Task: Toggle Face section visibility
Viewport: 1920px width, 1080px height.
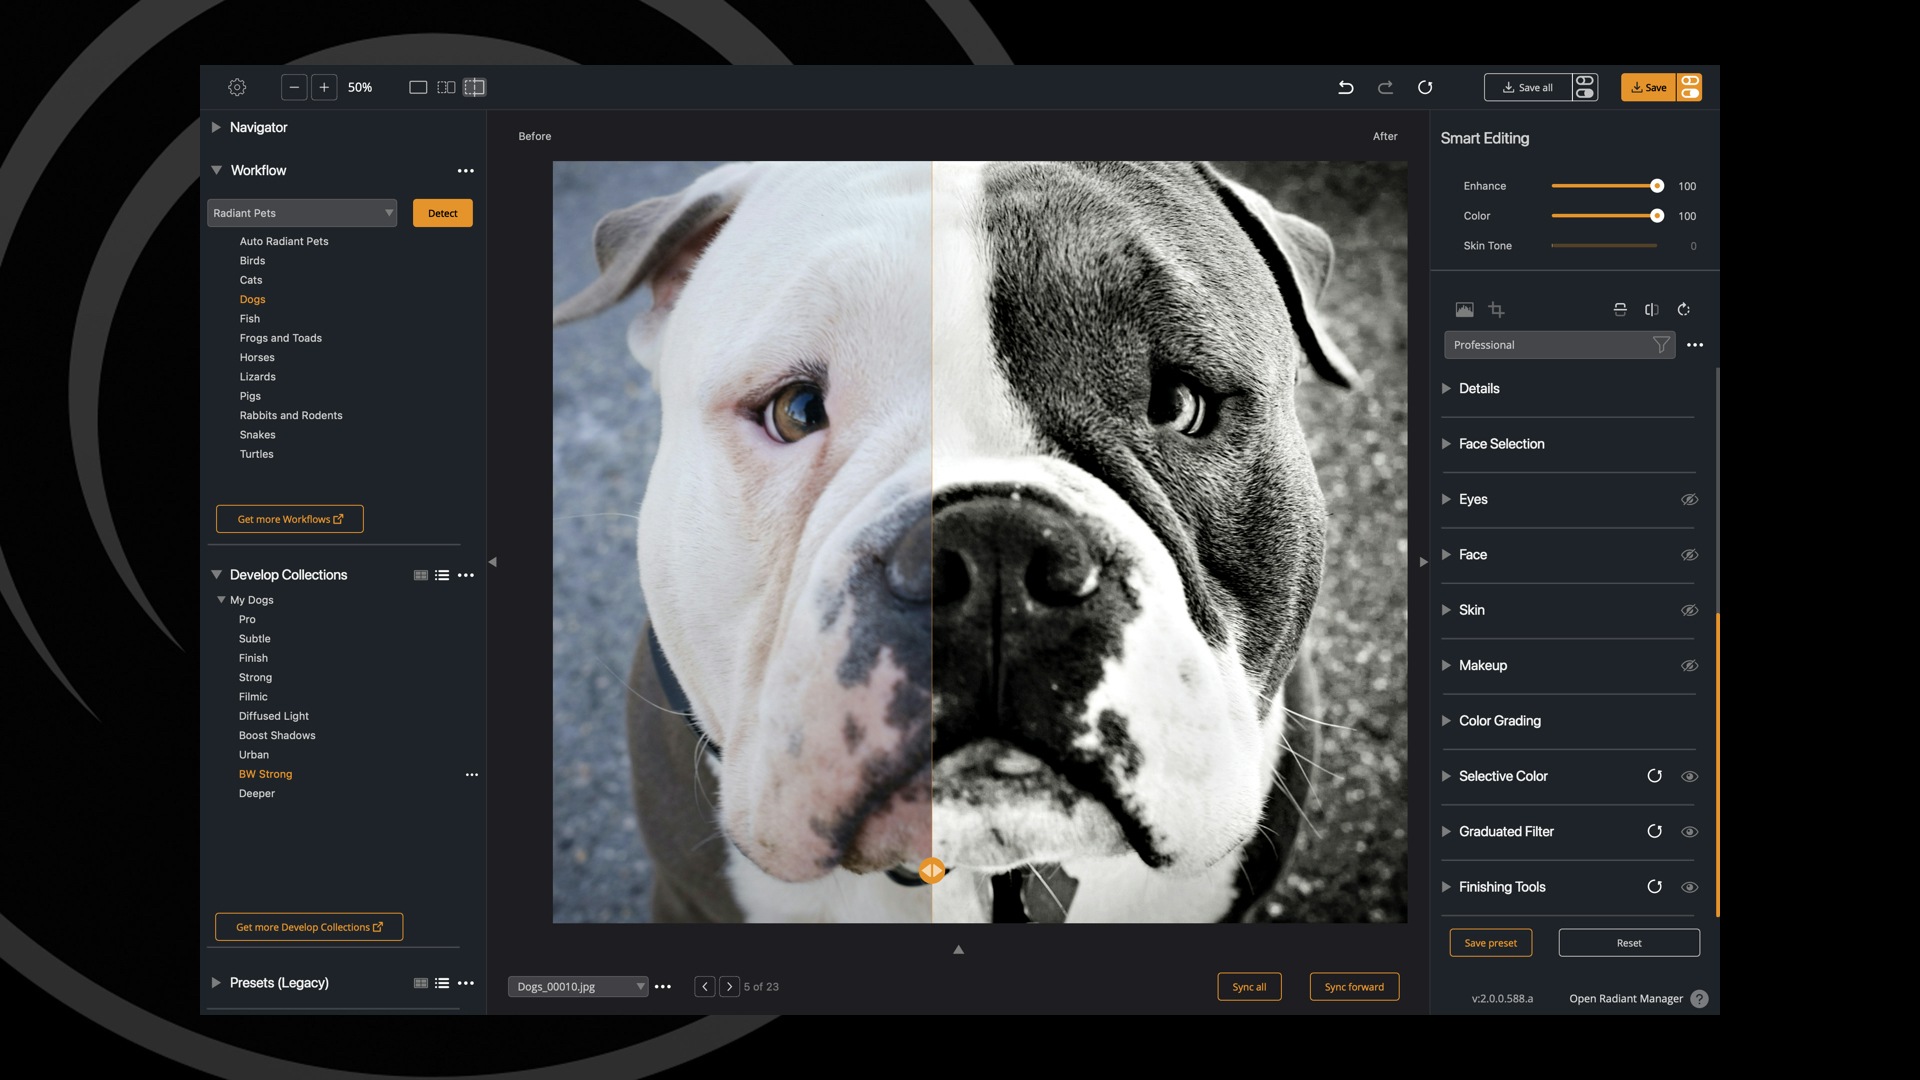Action: pos(1690,555)
